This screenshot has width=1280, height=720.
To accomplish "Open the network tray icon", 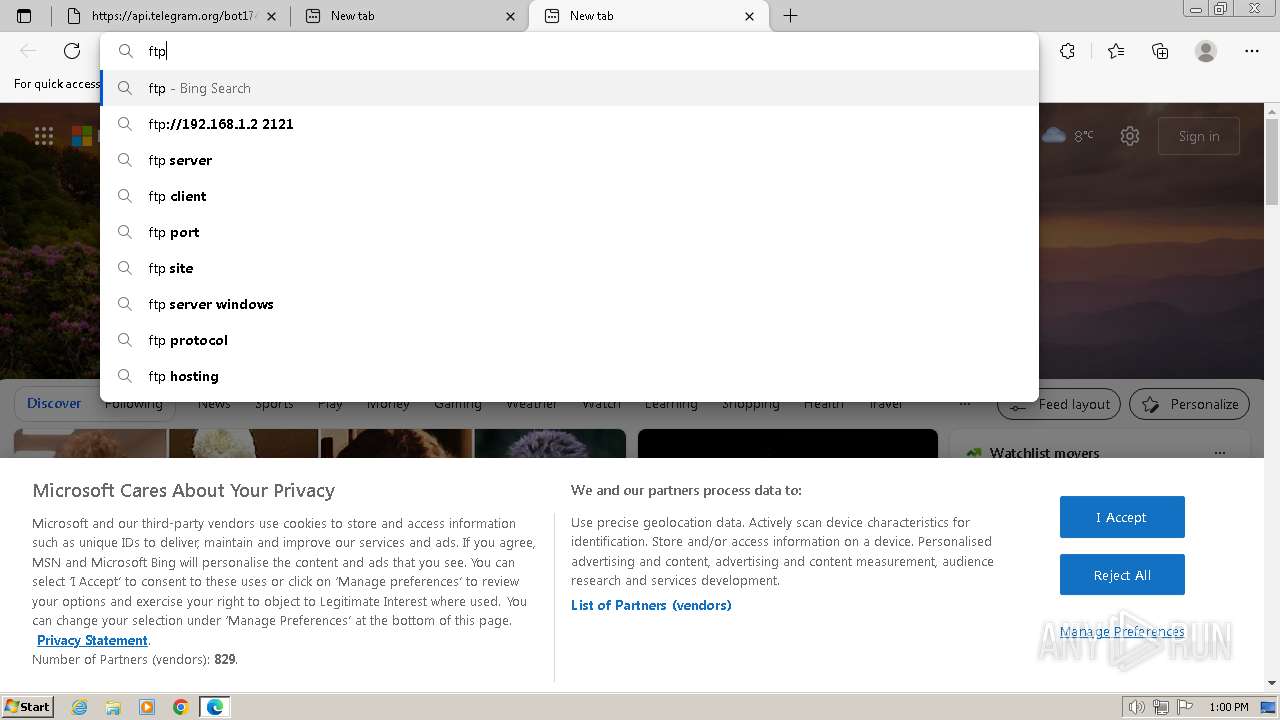I will [x=1160, y=707].
